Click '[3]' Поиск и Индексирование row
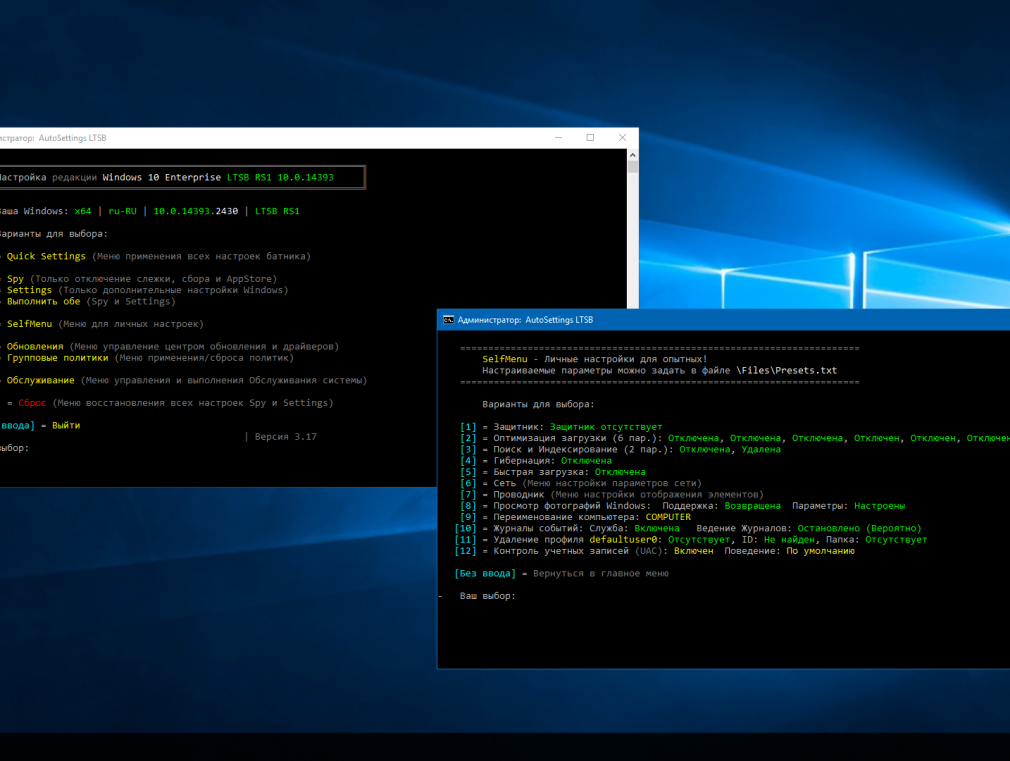This screenshot has height=761, width=1010. pyautogui.click(x=620, y=449)
